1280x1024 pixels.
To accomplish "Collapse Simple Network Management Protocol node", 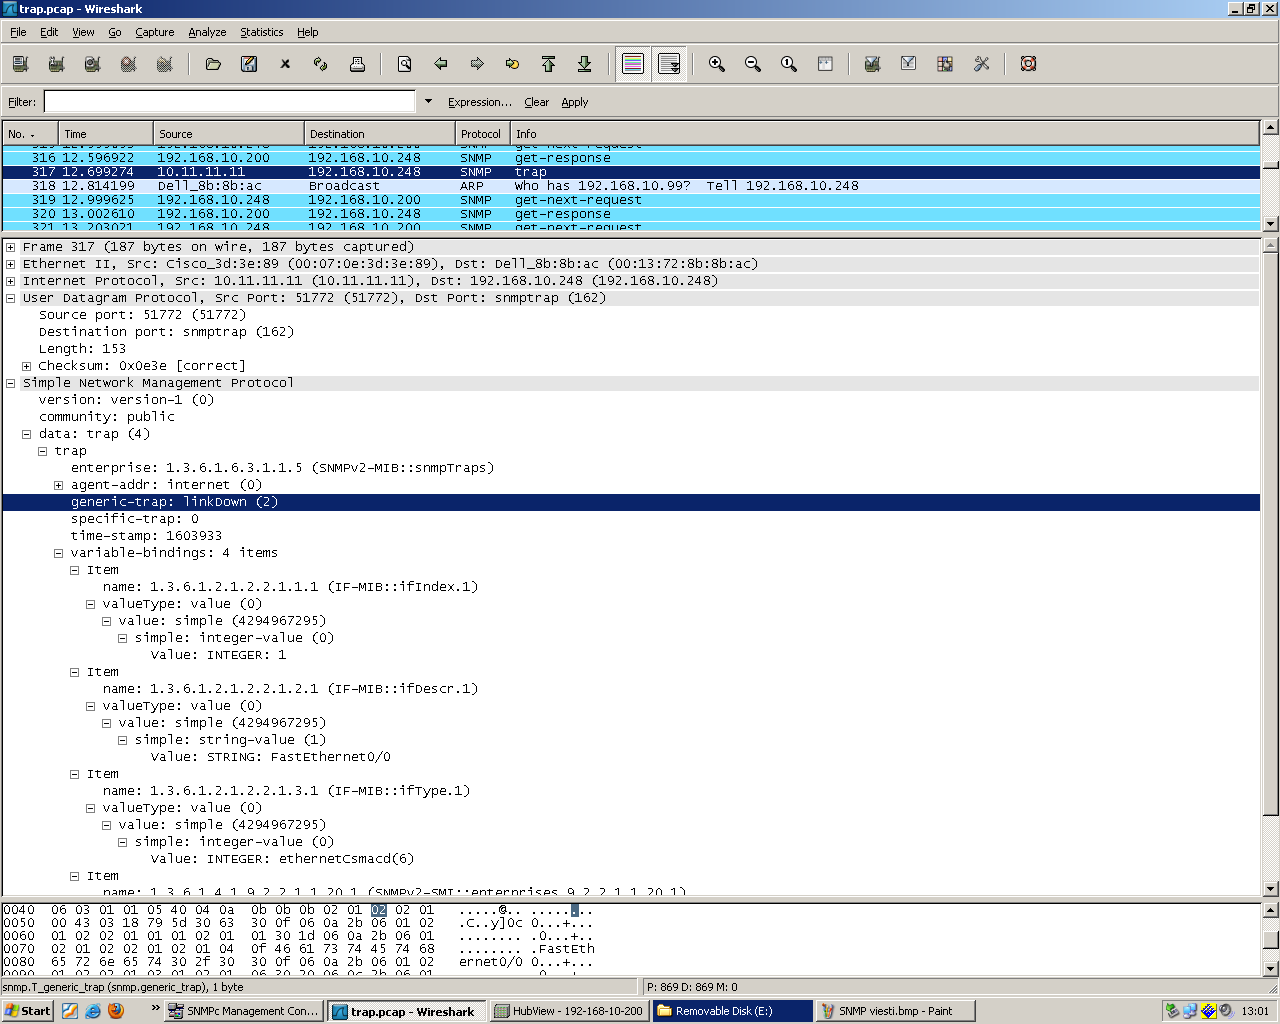I will pyautogui.click(x=11, y=383).
